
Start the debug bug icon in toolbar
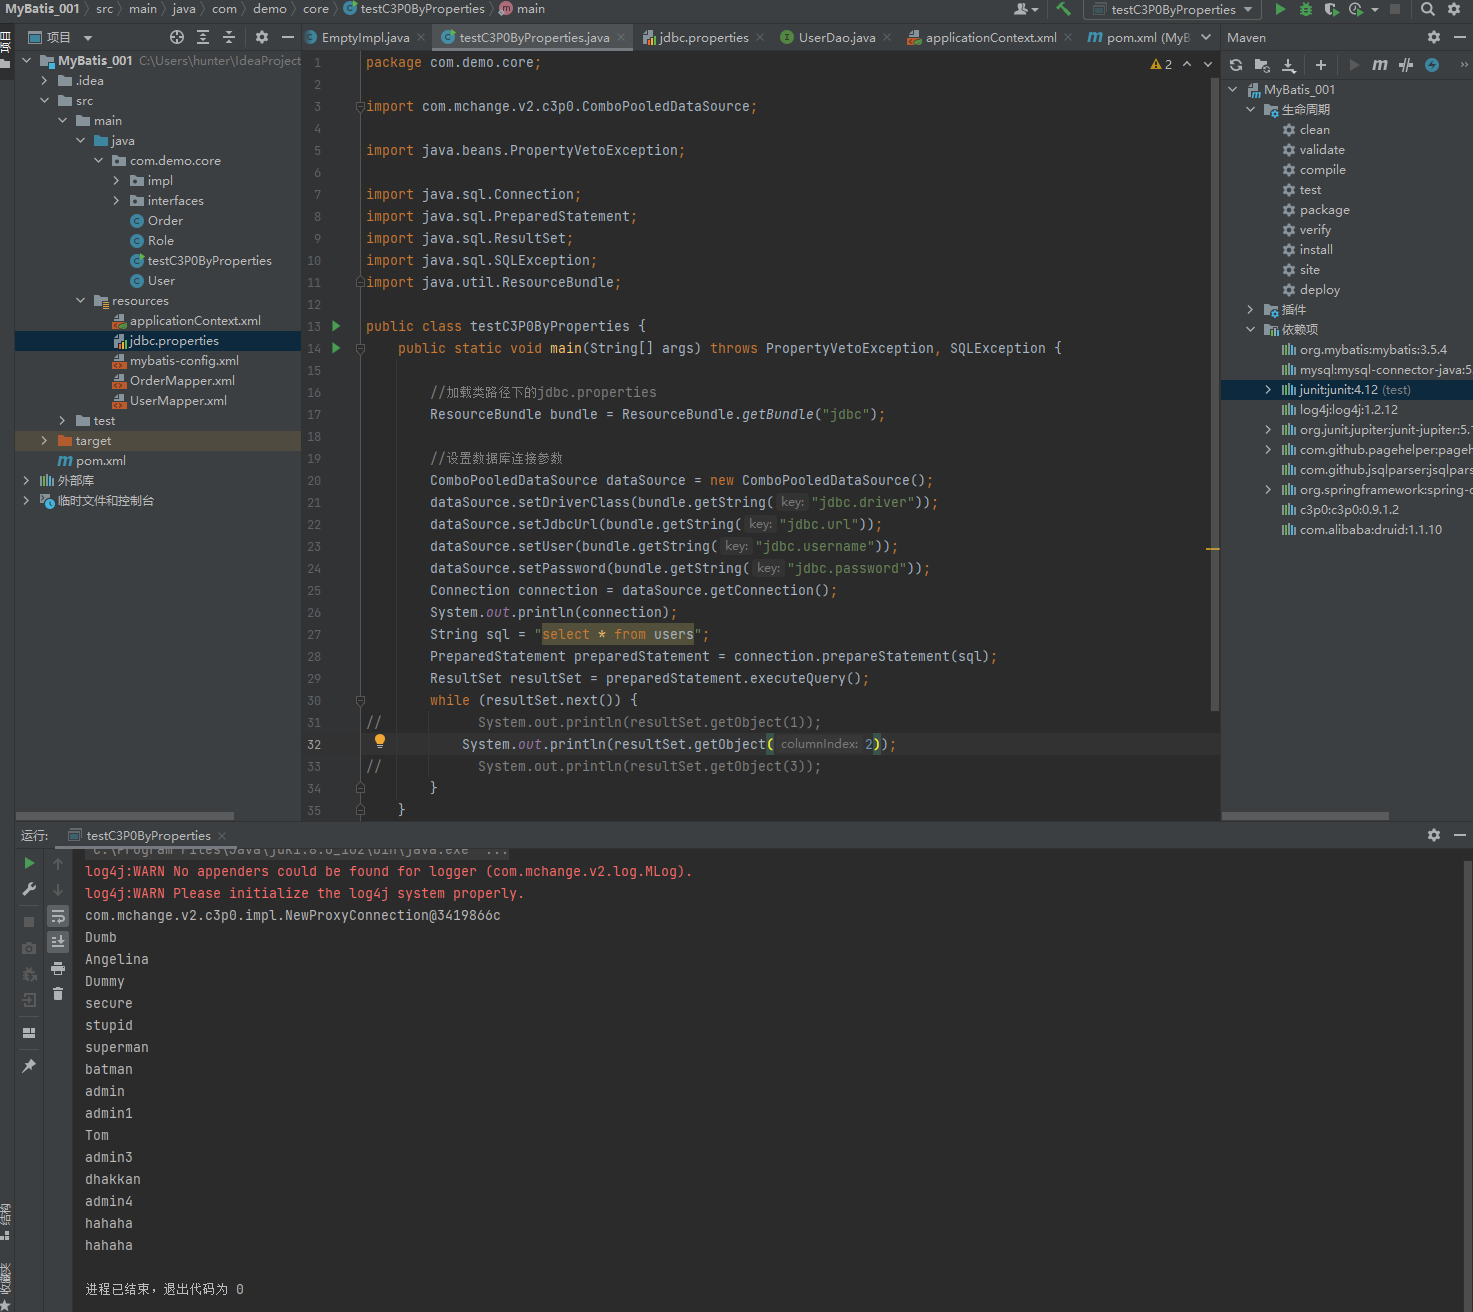[x=1305, y=9]
